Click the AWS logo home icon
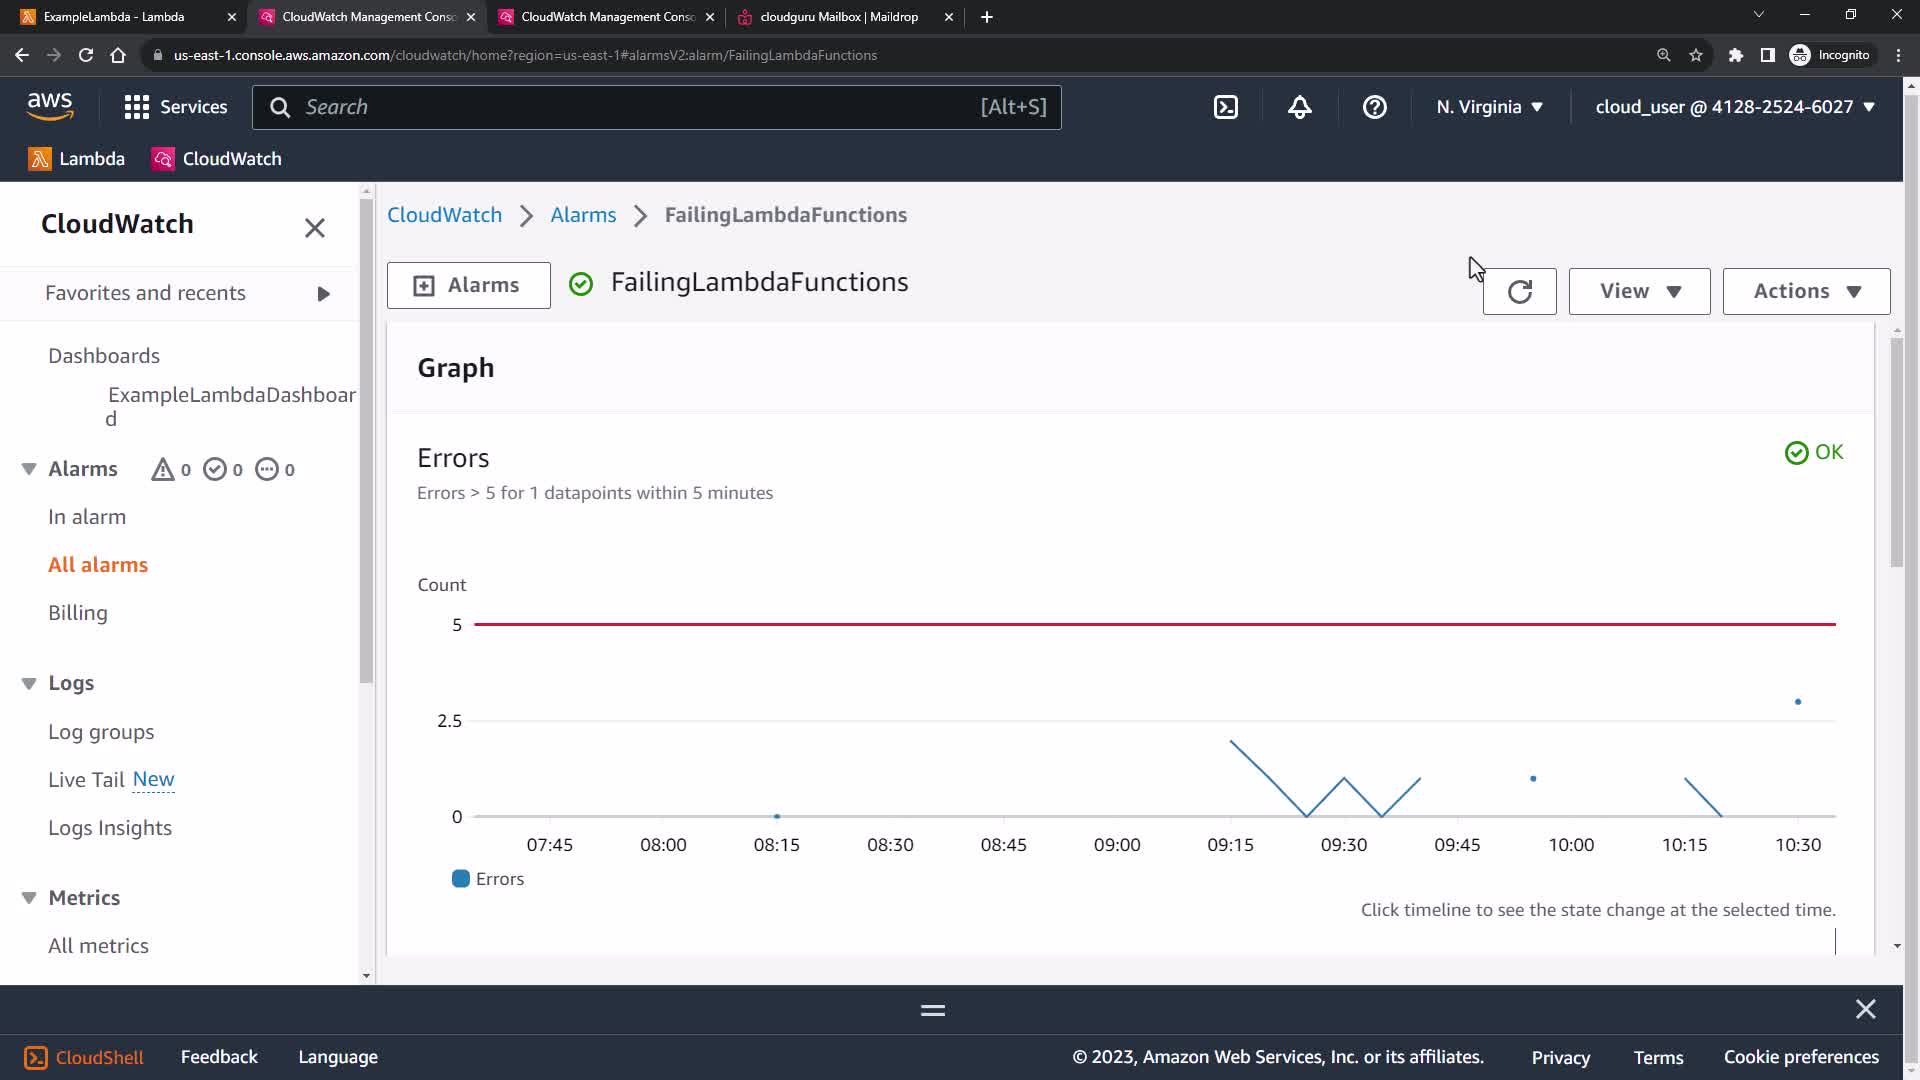Screen dimensions: 1920x1080 tap(50, 106)
